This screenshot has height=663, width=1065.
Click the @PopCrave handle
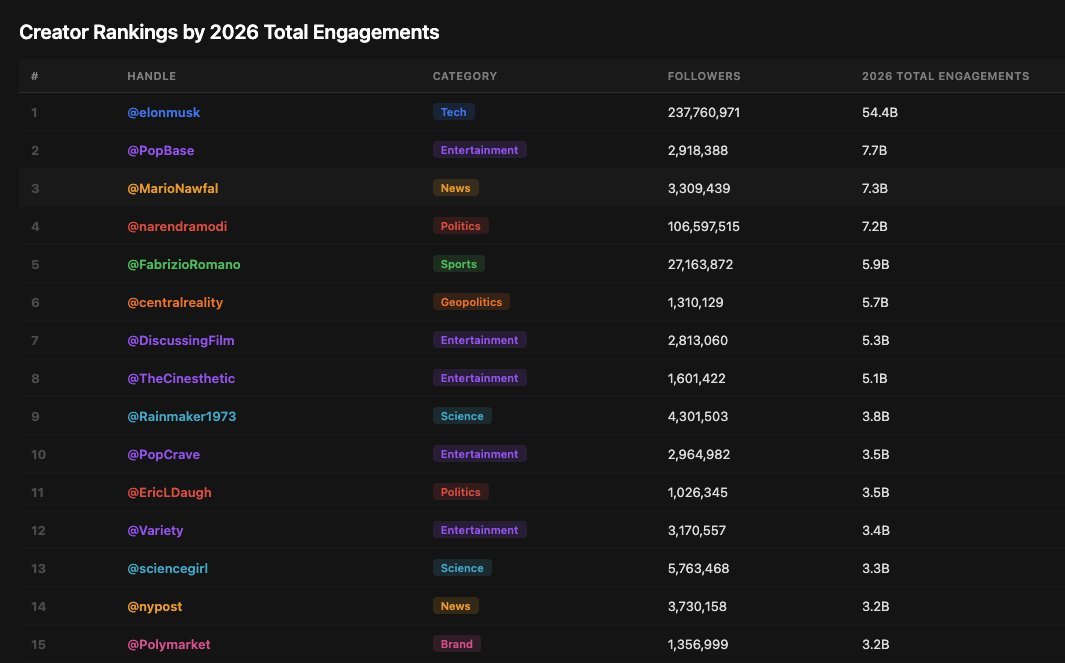[164, 455]
